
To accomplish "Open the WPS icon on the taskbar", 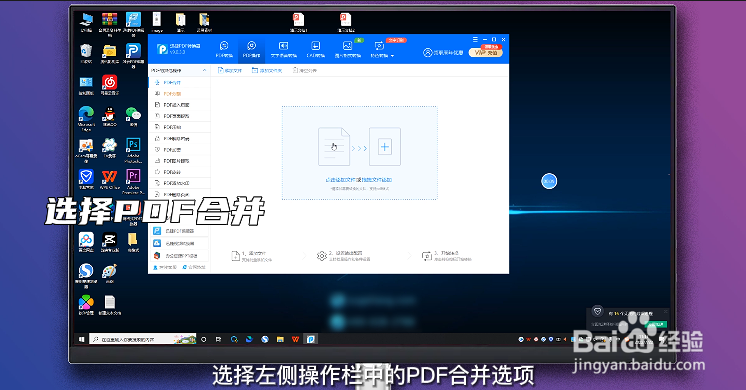I will 295,339.
